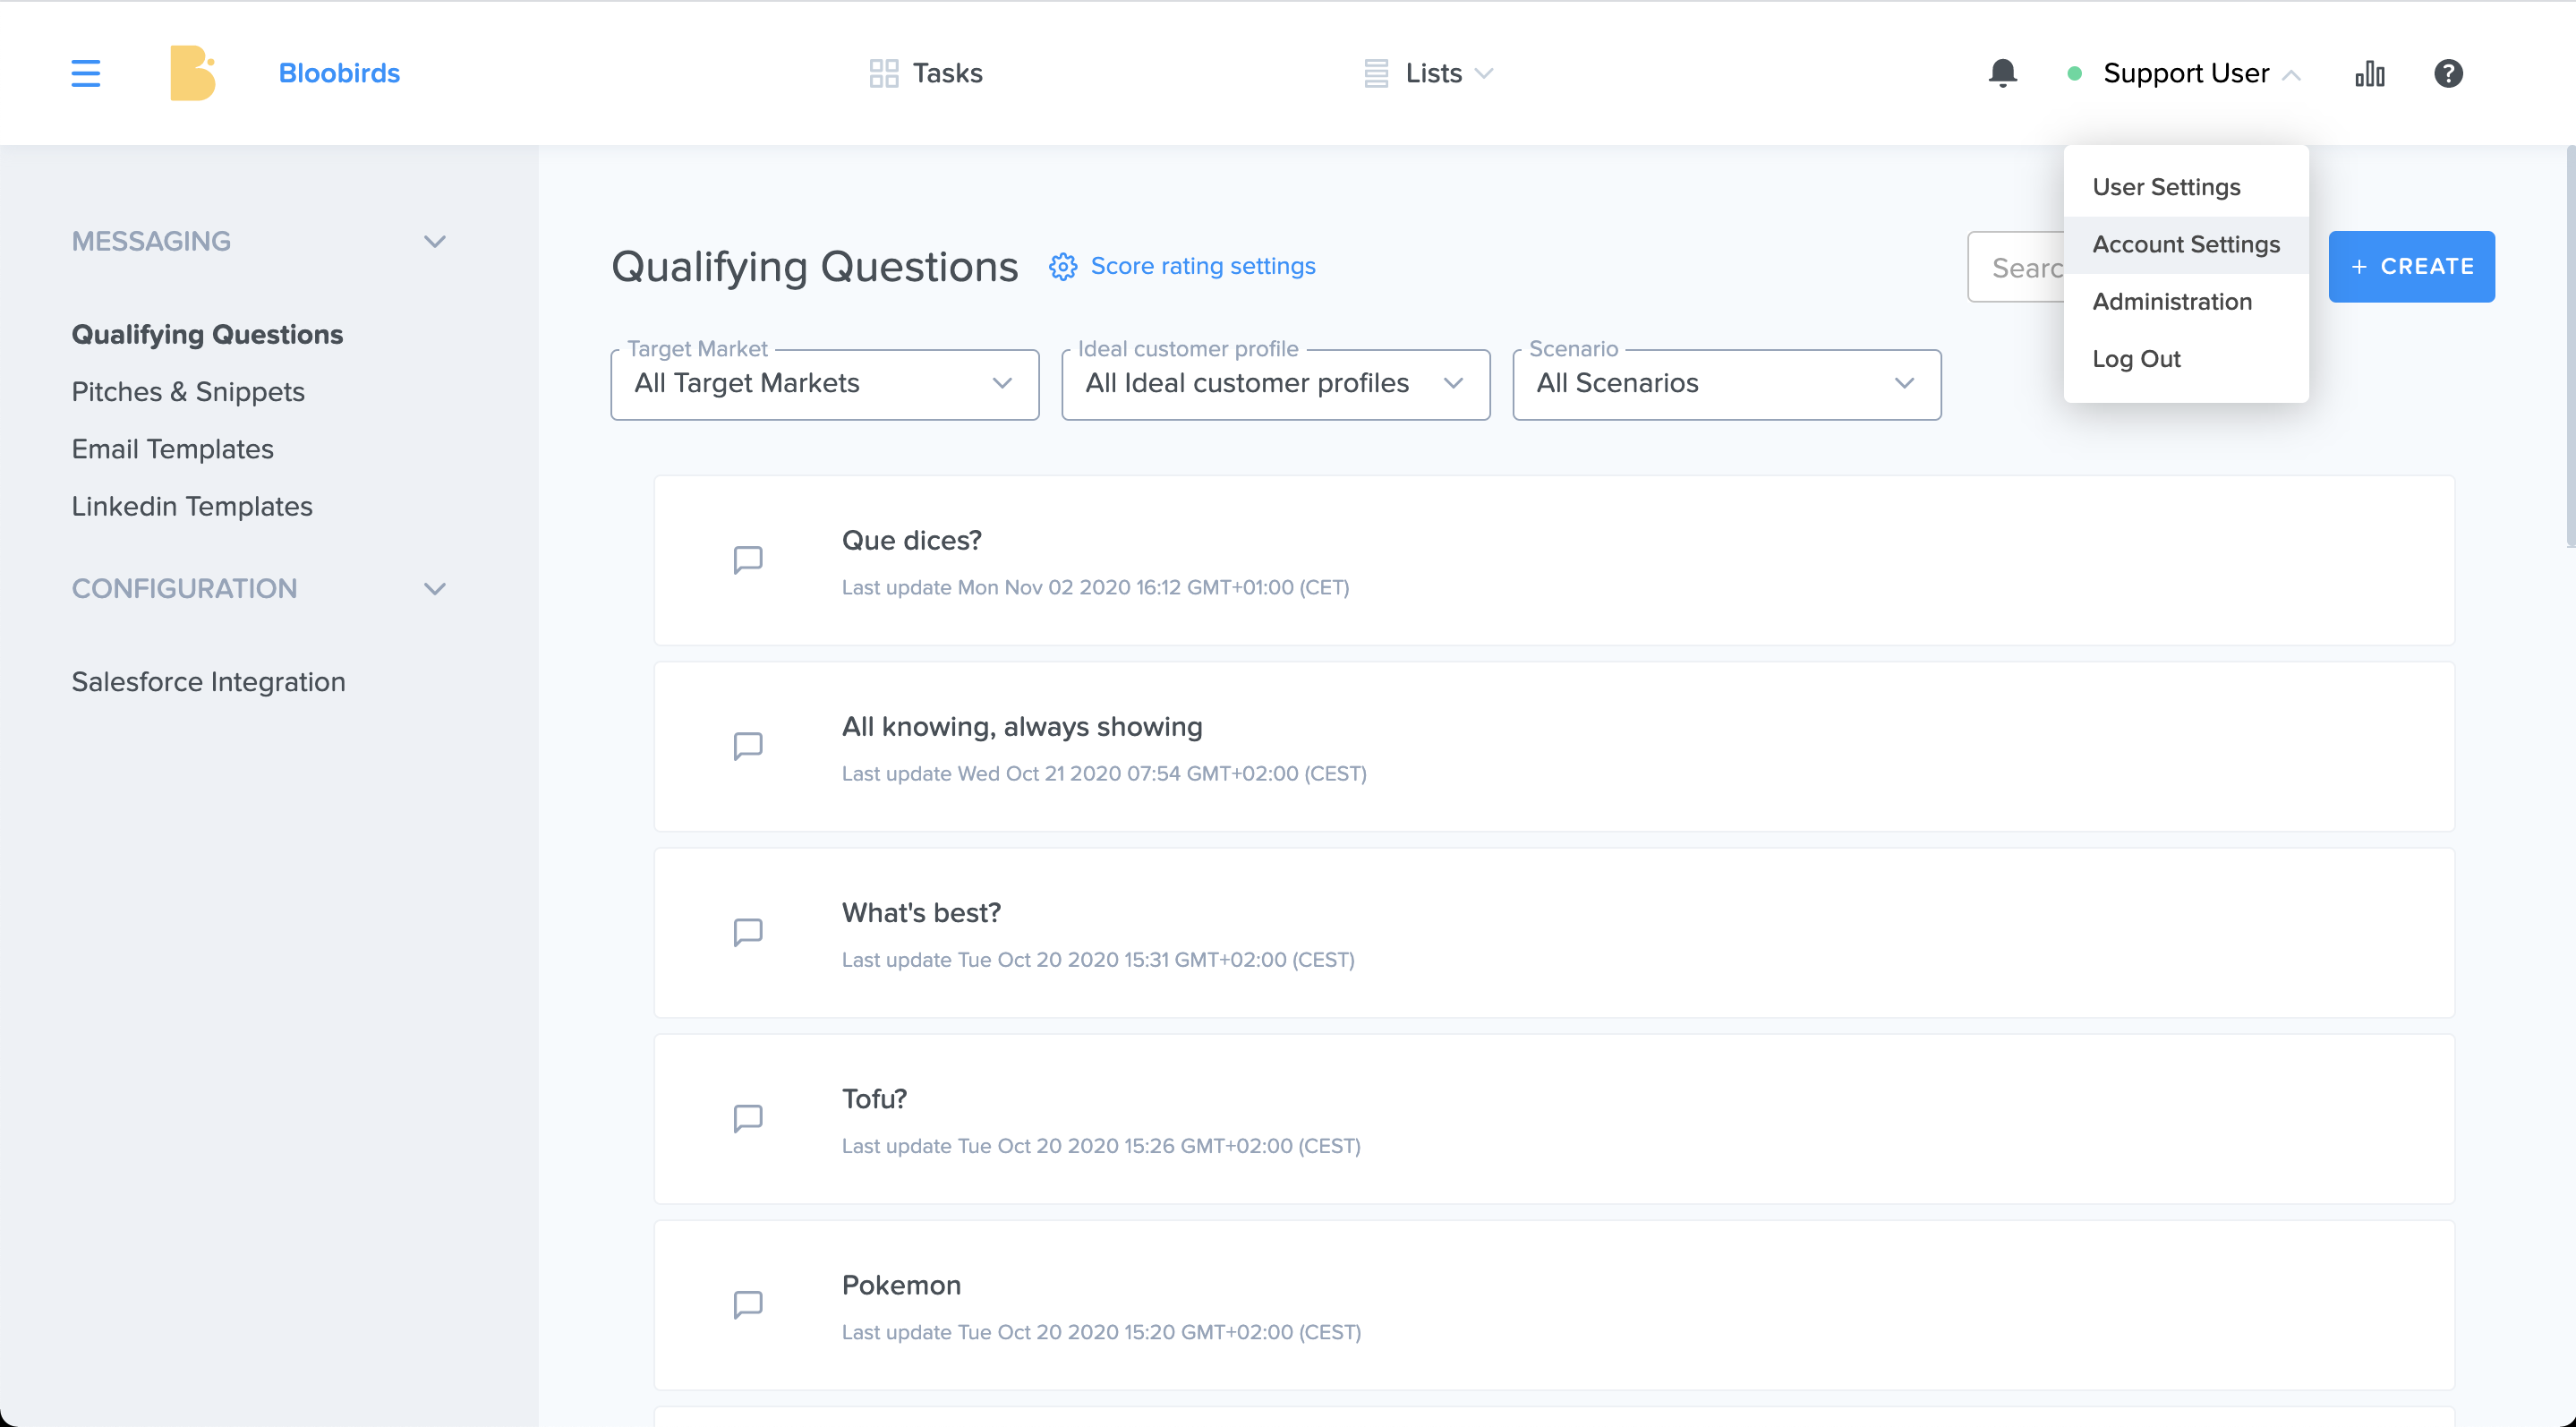Open the Tofu? question

point(1554,1118)
